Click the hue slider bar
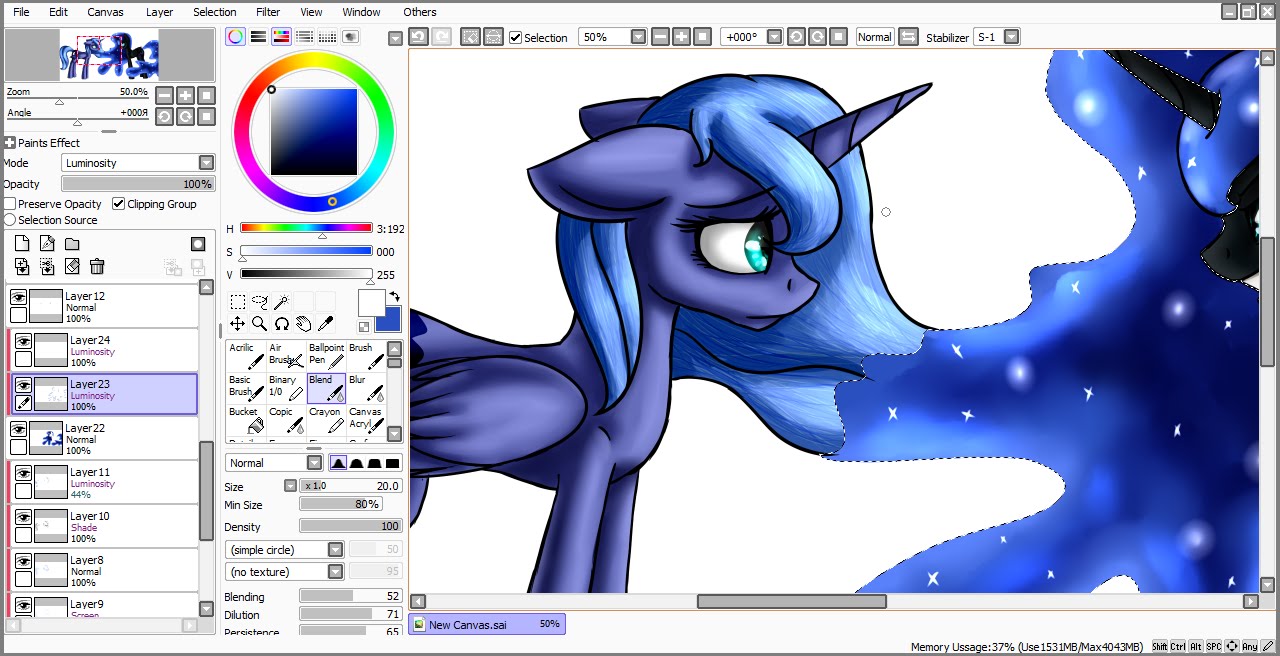 pos(306,228)
